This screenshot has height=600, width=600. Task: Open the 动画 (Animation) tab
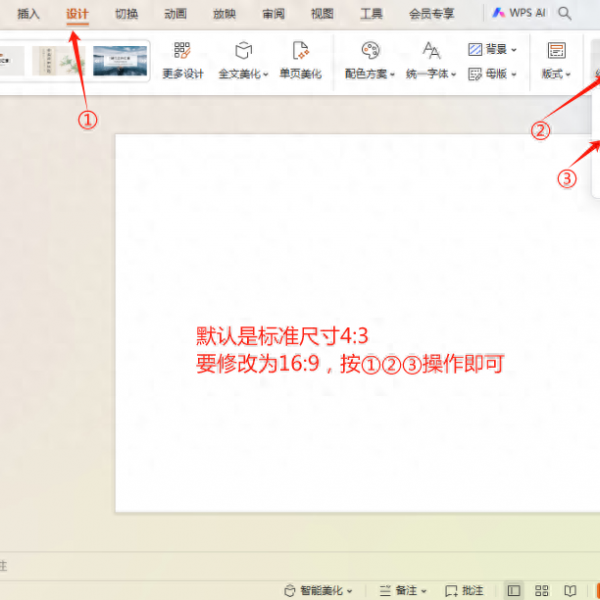pos(176,14)
